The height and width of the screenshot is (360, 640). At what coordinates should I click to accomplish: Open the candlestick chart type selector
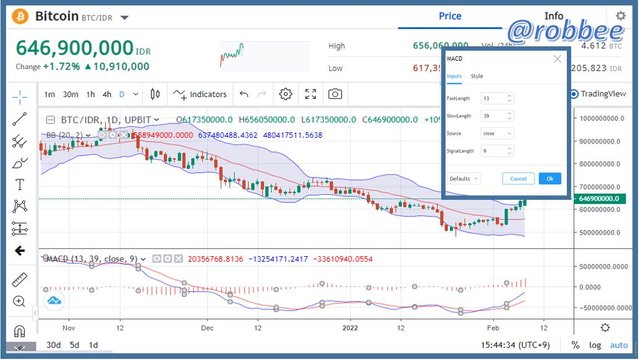coord(155,94)
